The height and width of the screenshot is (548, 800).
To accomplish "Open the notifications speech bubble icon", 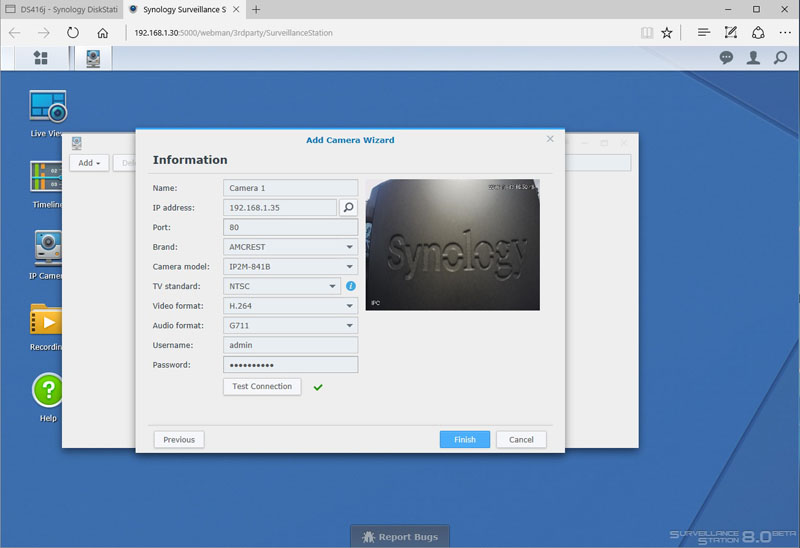I will 726,58.
